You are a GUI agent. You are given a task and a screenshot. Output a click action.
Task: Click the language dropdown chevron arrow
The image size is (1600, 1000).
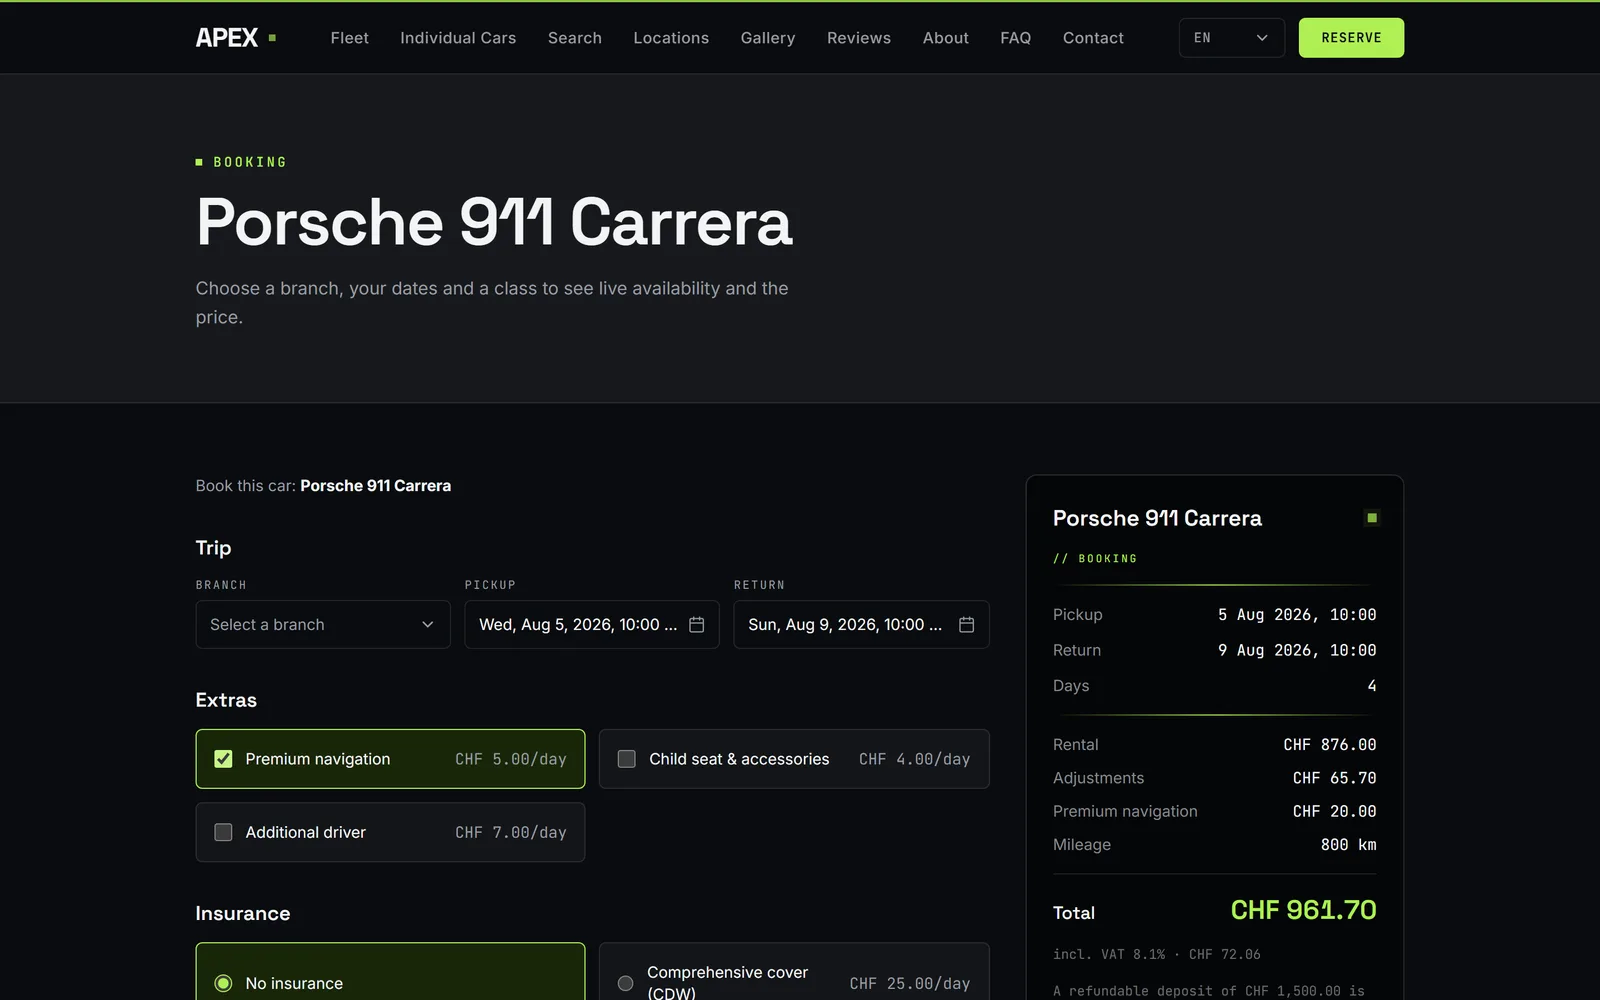[1262, 38]
